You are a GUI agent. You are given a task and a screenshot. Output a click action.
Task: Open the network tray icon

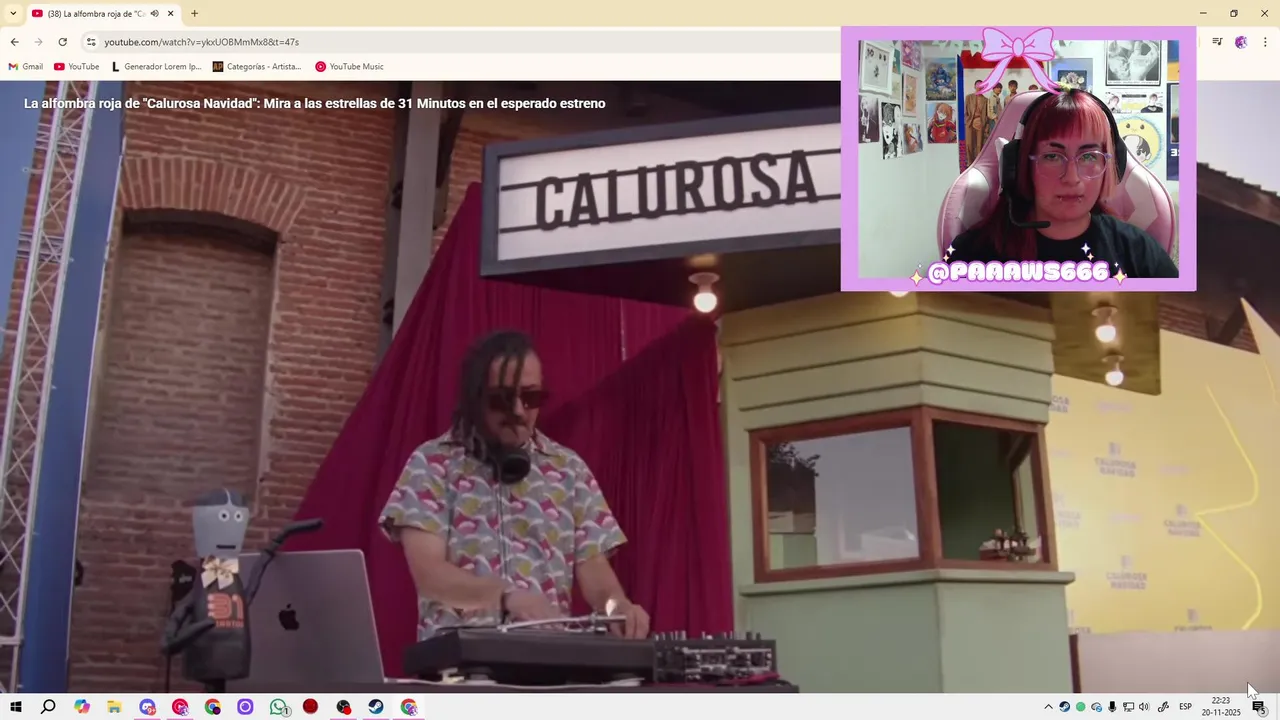click(x=1128, y=707)
